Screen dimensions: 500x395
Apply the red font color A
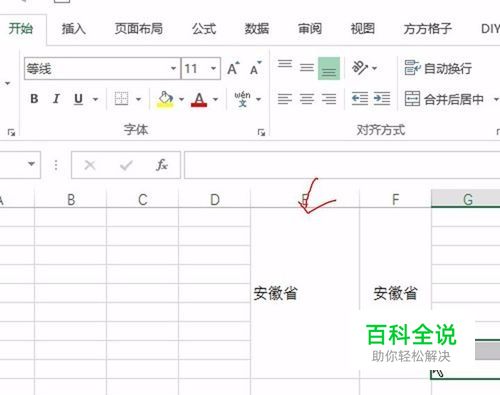tap(199, 99)
